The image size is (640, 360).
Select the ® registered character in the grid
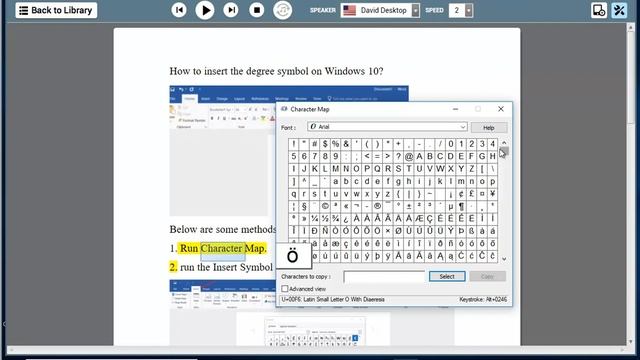coord(377,206)
